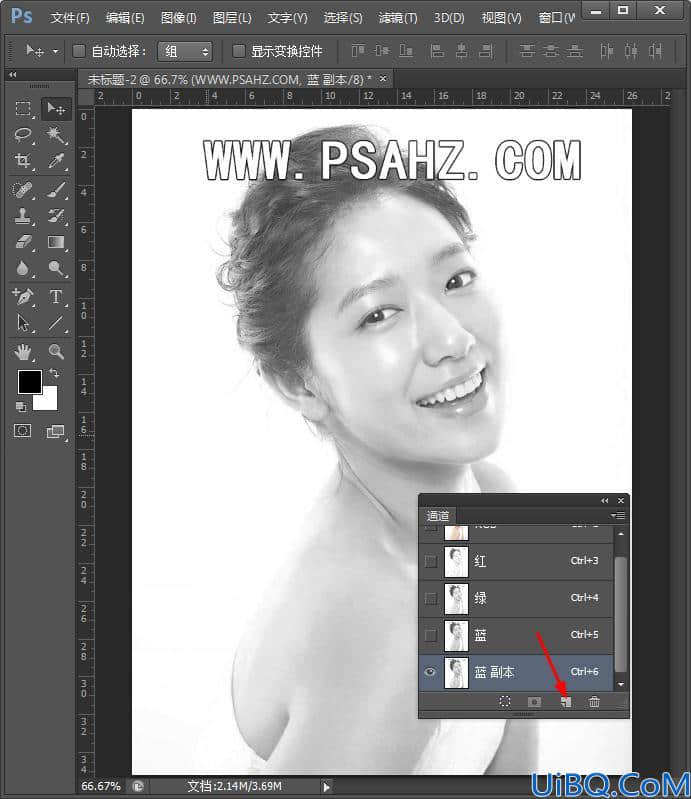691x799 pixels.
Task: Delete current channel trash icon
Action: coord(594,702)
